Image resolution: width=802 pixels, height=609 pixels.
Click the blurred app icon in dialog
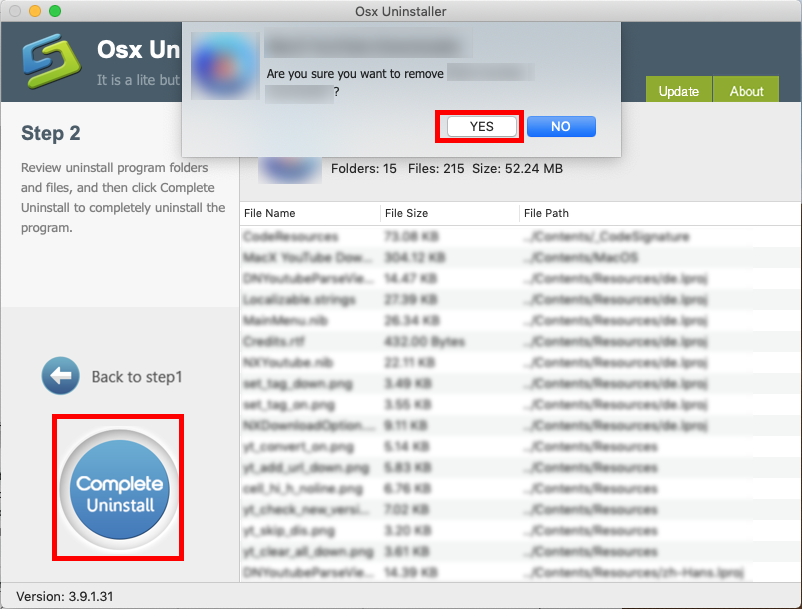pyautogui.click(x=224, y=65)
